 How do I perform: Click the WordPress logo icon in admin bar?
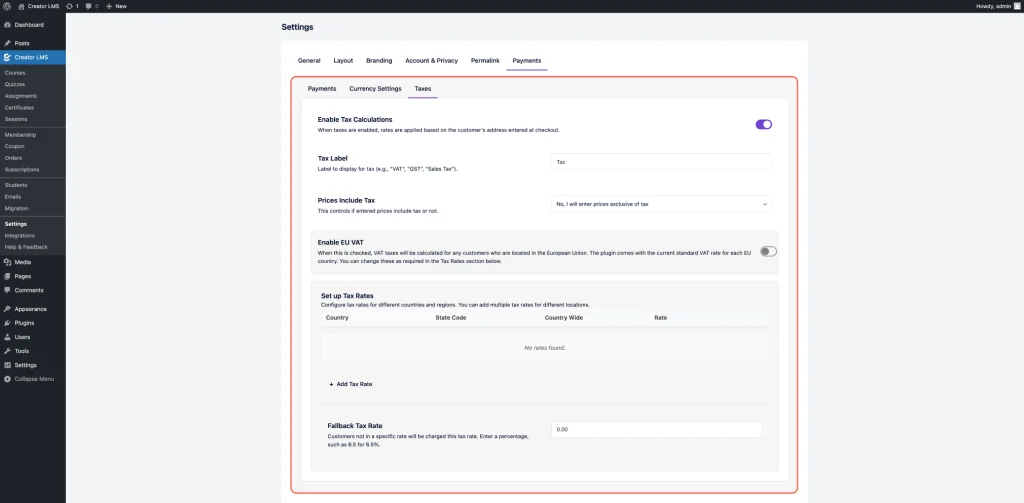click(7, 6)
